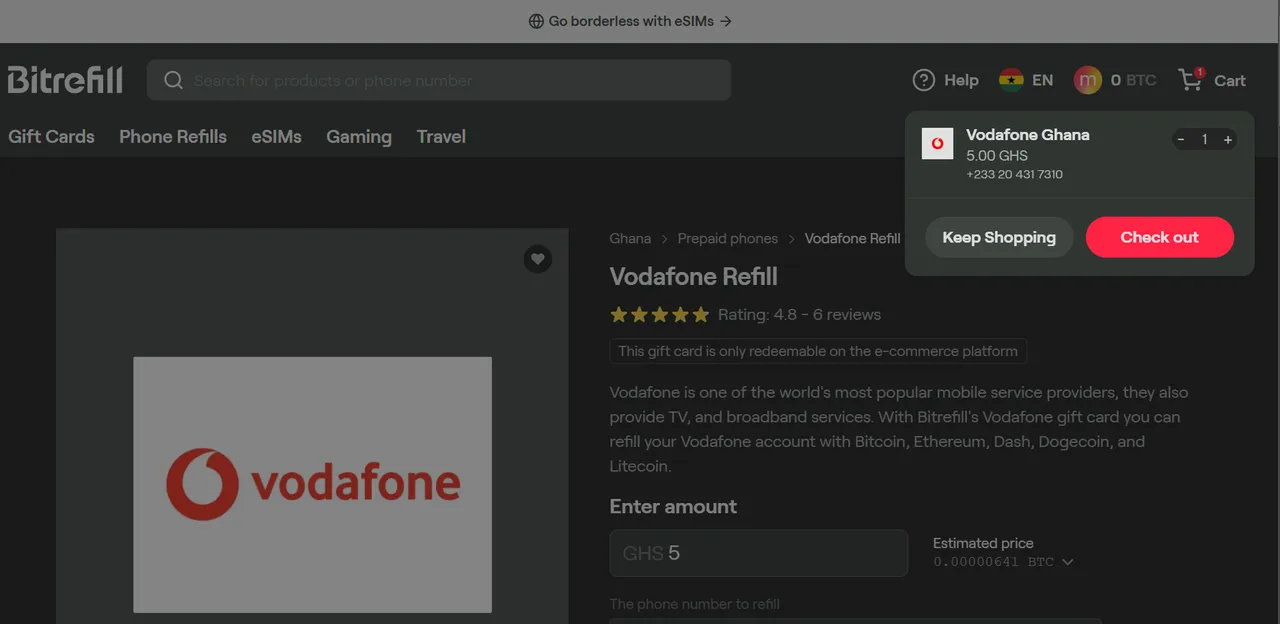Click the Vodafone Refill breadcrumb

pos(853,238)
